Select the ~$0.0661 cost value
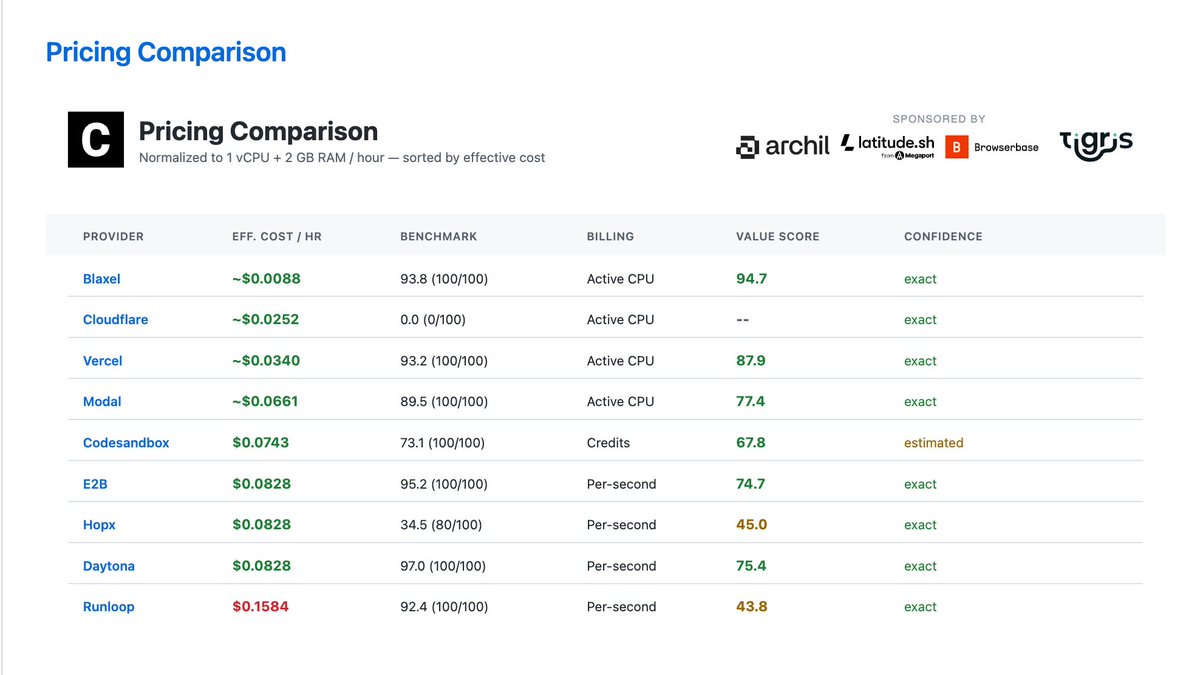1200x675 pixels. click(265, 402)
